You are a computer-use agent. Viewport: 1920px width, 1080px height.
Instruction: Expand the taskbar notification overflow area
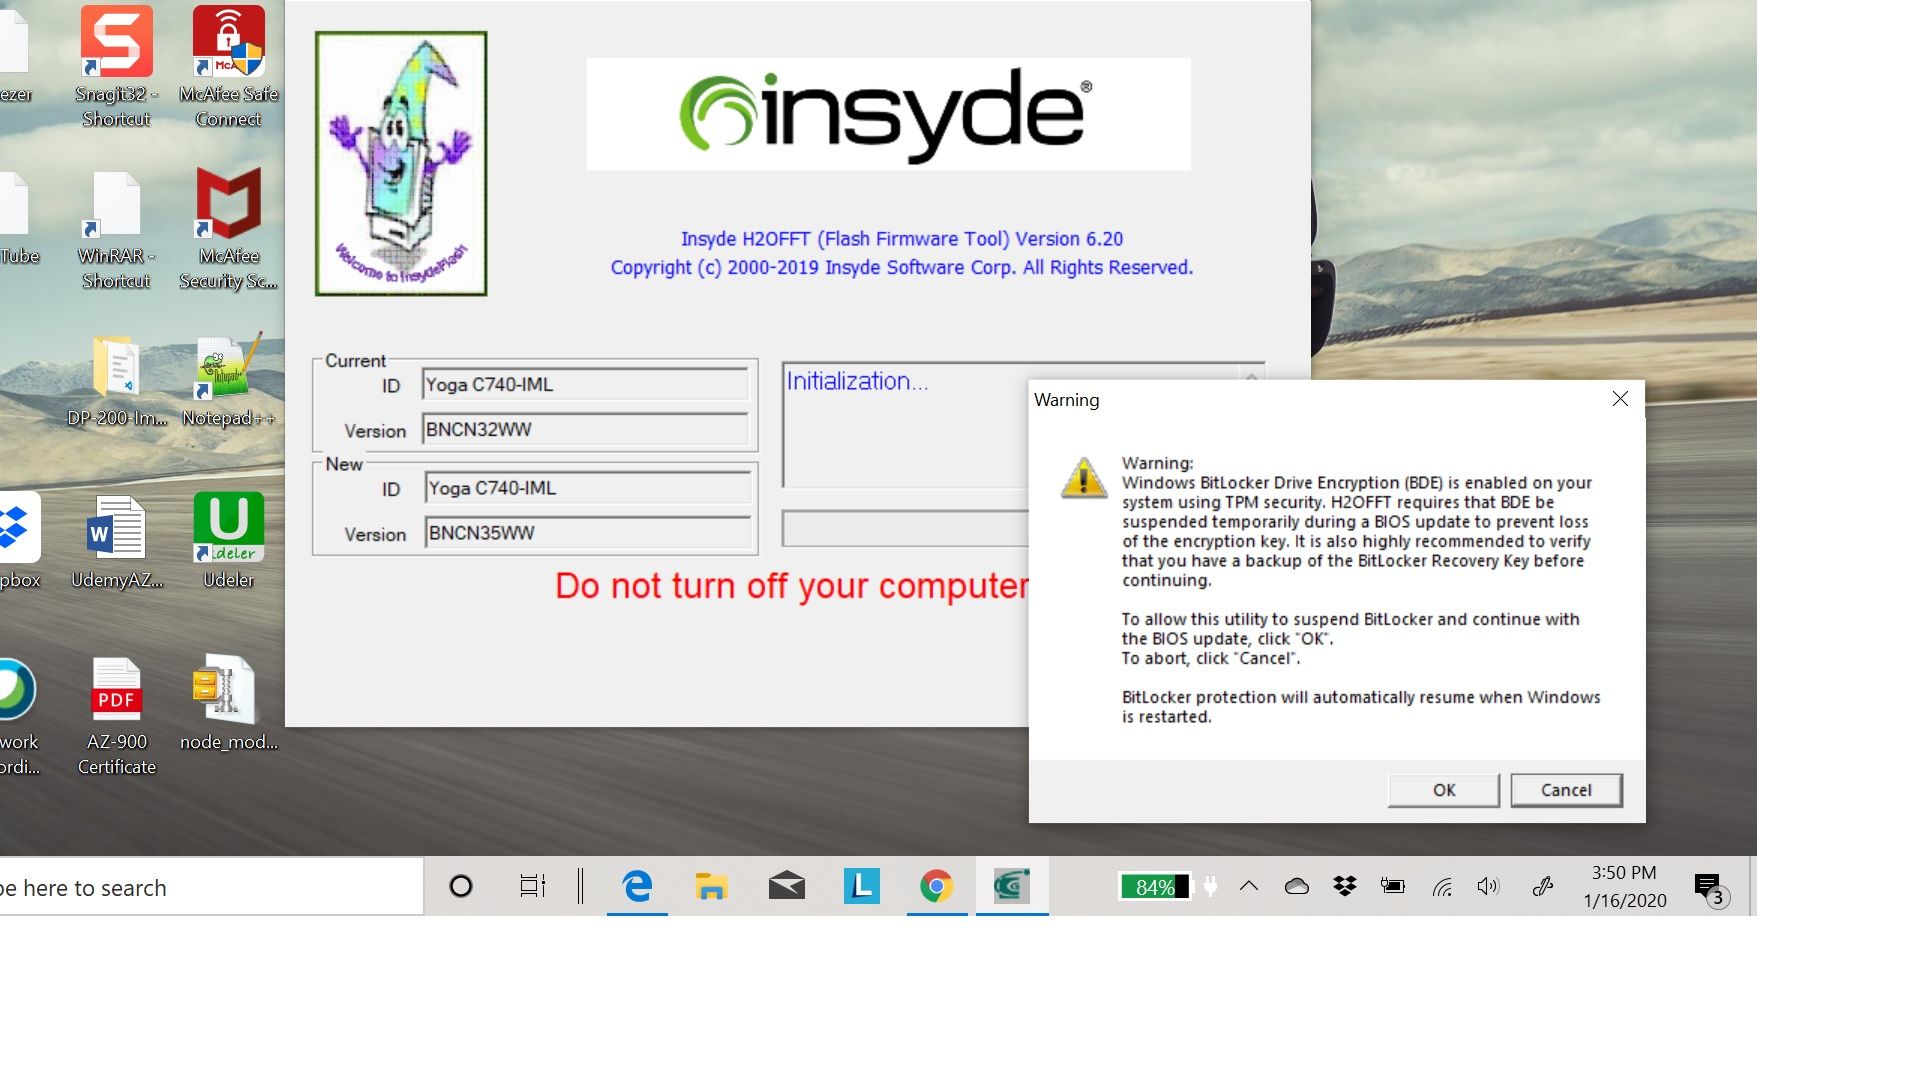tap(1251, 886)
